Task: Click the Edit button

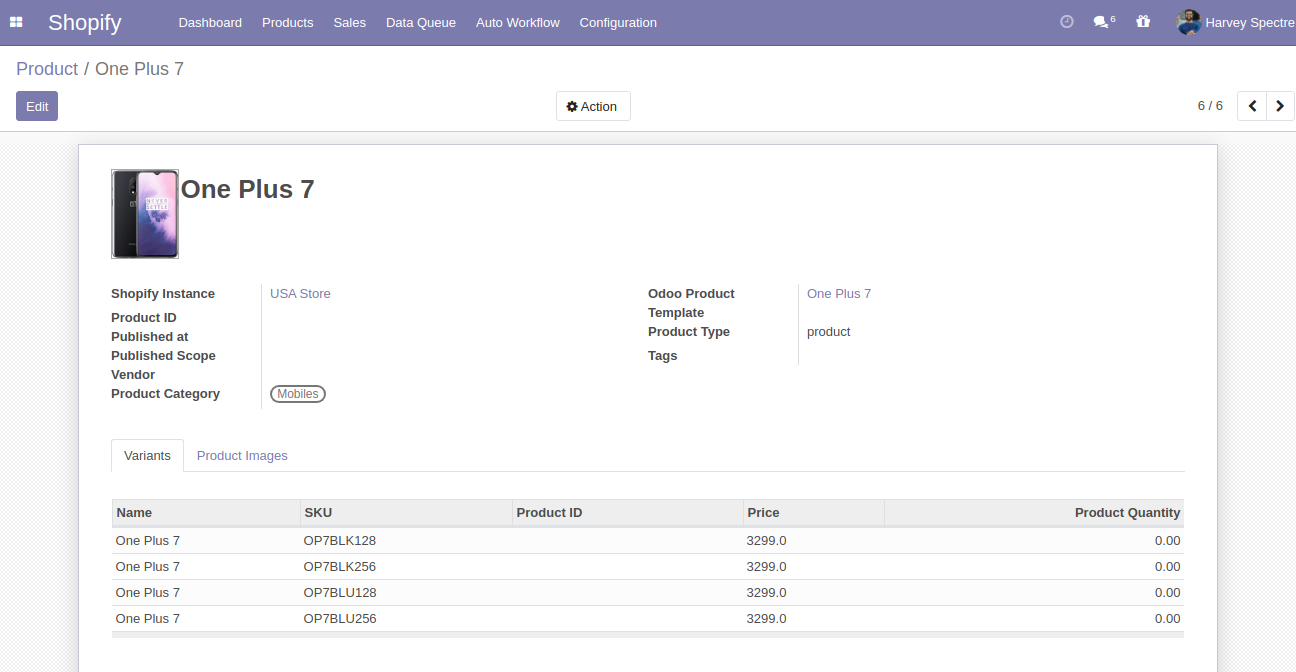Action: (x=37, y=106)
